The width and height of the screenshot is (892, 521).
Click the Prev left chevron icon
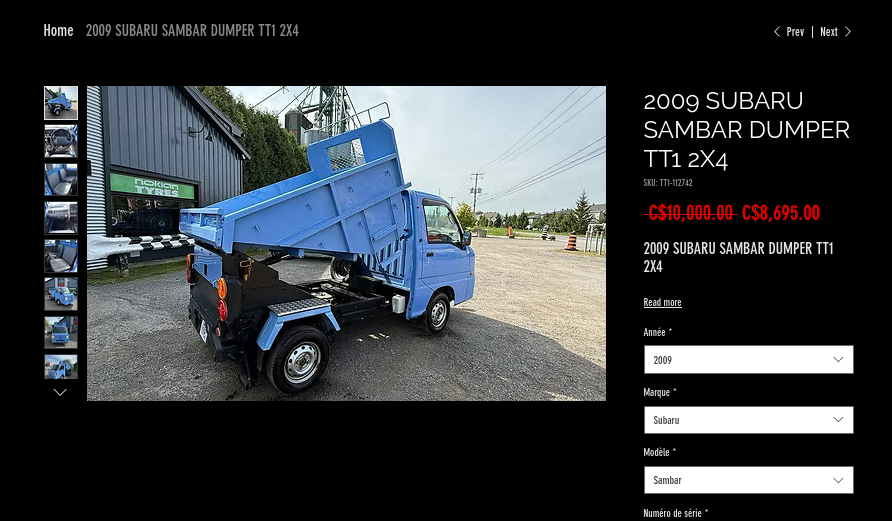[x=777, y=32]
